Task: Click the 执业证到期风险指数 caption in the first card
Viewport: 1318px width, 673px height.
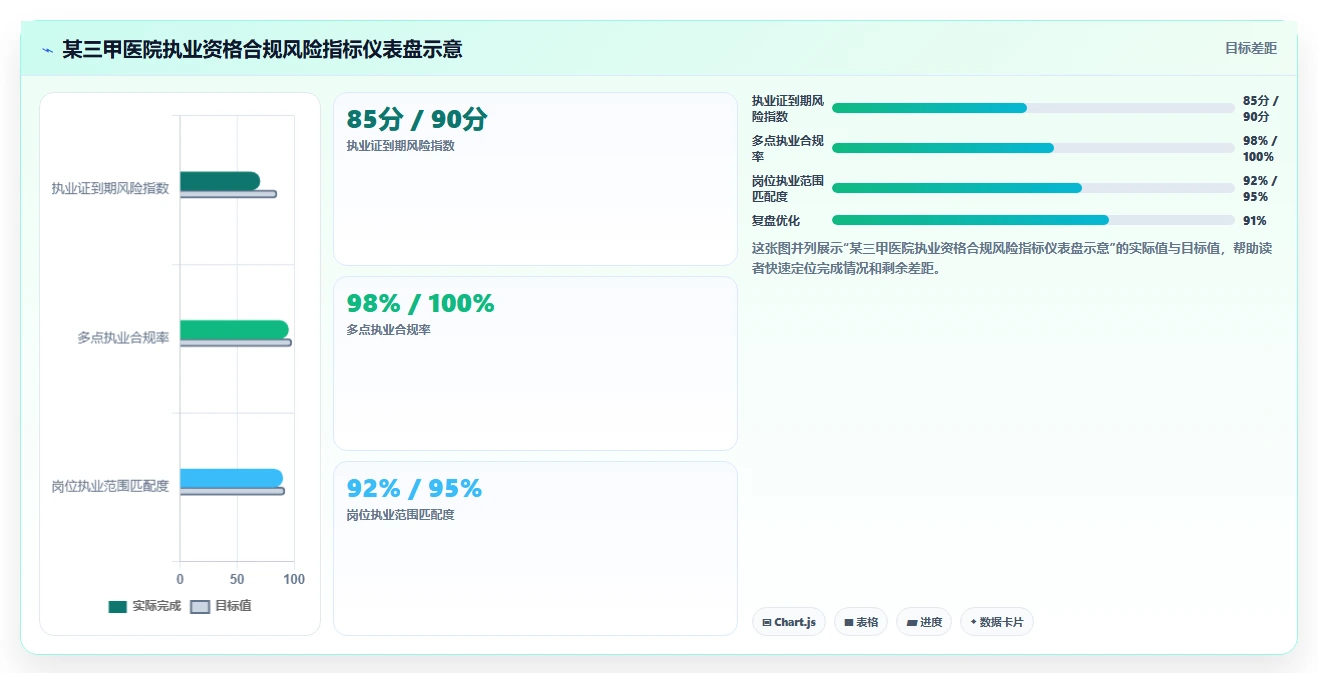Action: [x=400, y=146]
